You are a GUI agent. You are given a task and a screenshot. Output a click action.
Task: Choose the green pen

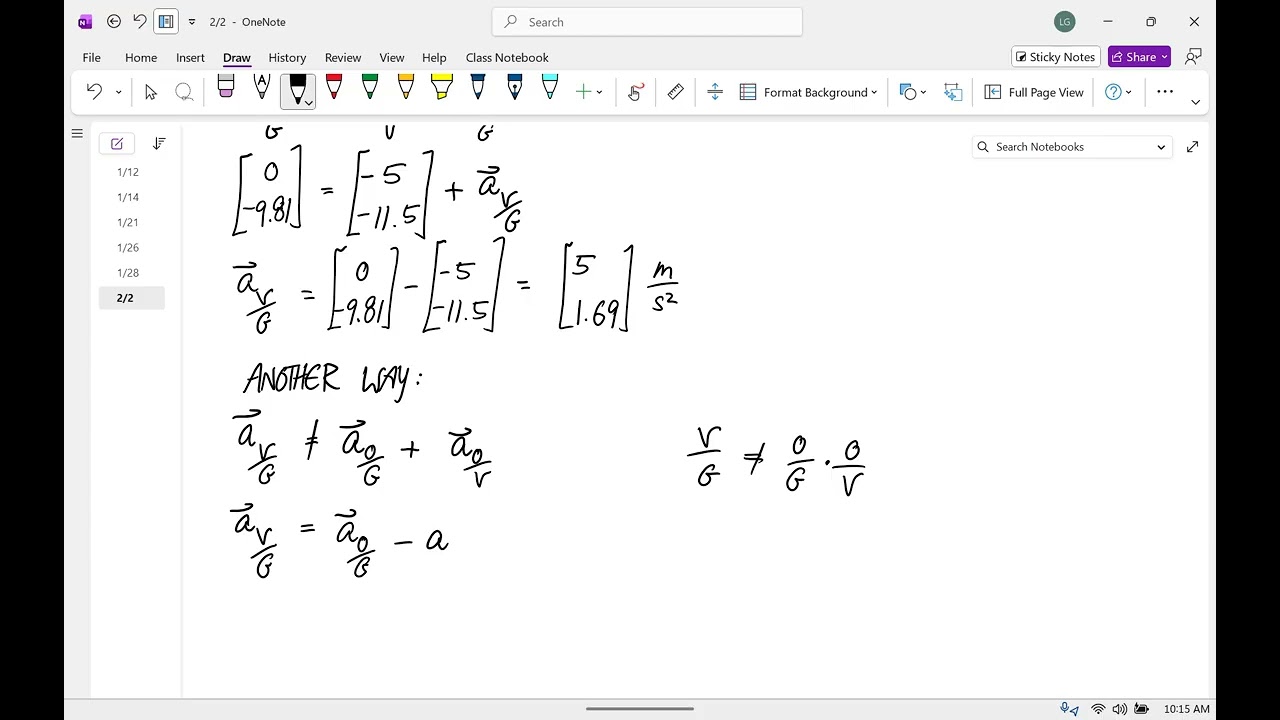click(370, 87)
